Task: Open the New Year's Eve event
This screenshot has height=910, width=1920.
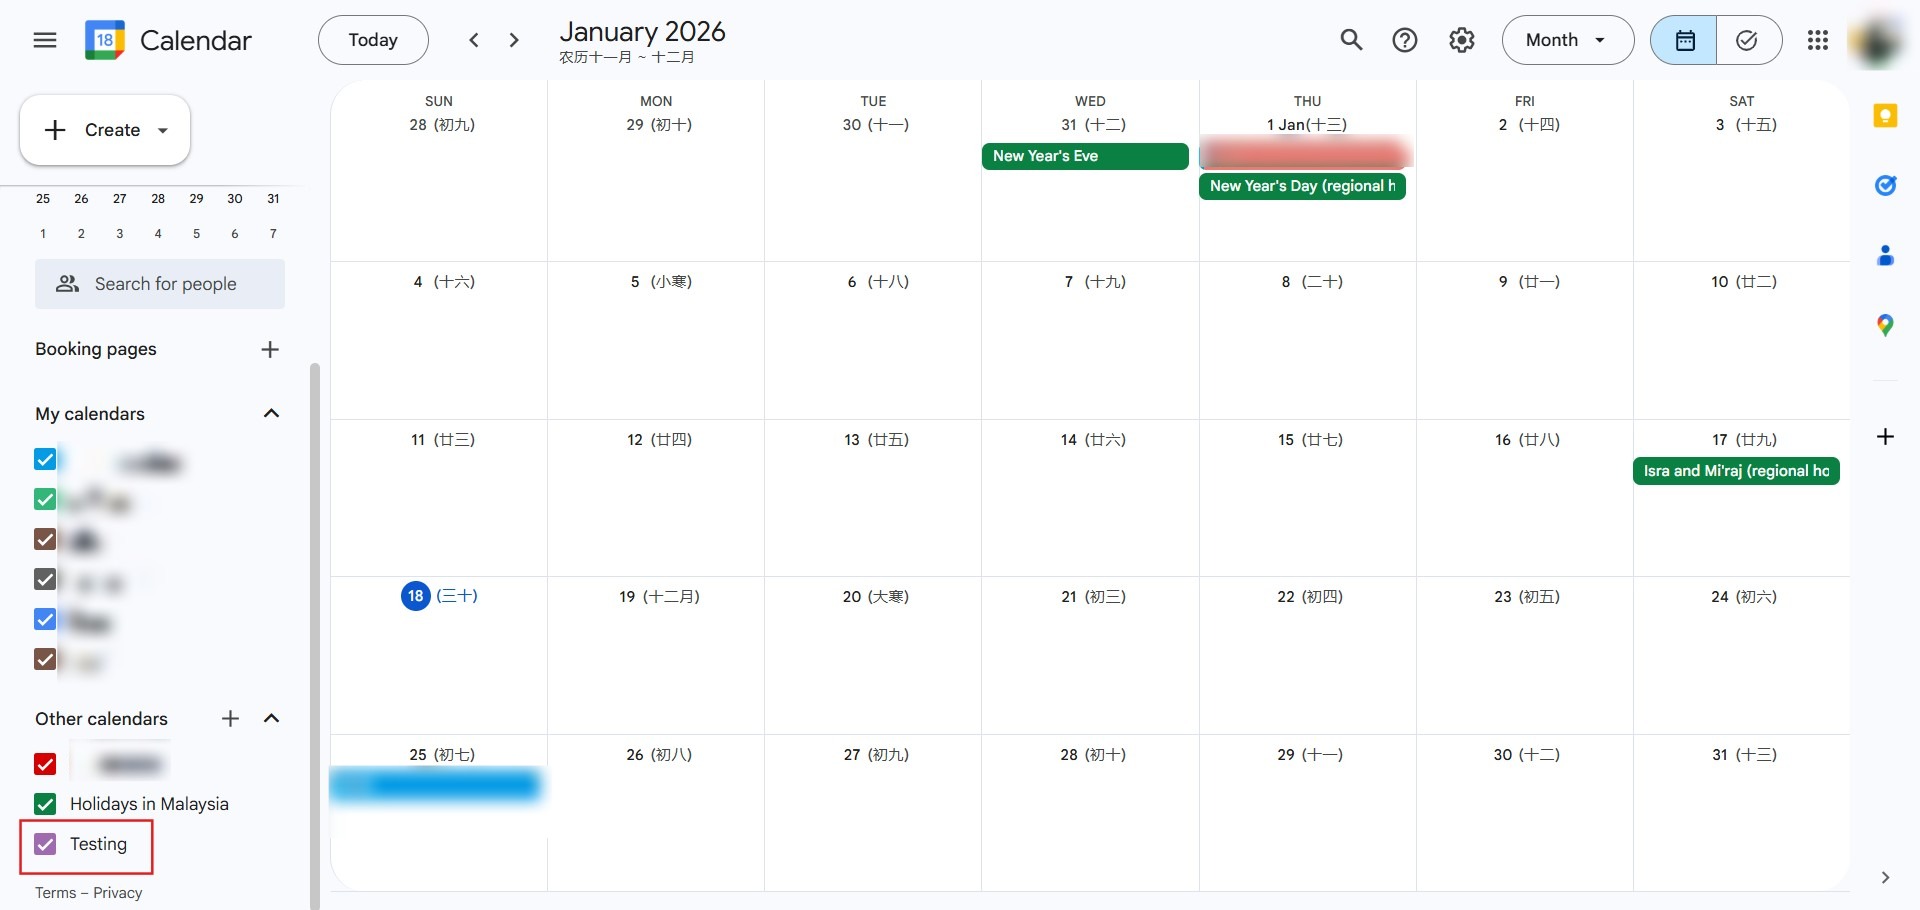Action: coord(1084,156)
